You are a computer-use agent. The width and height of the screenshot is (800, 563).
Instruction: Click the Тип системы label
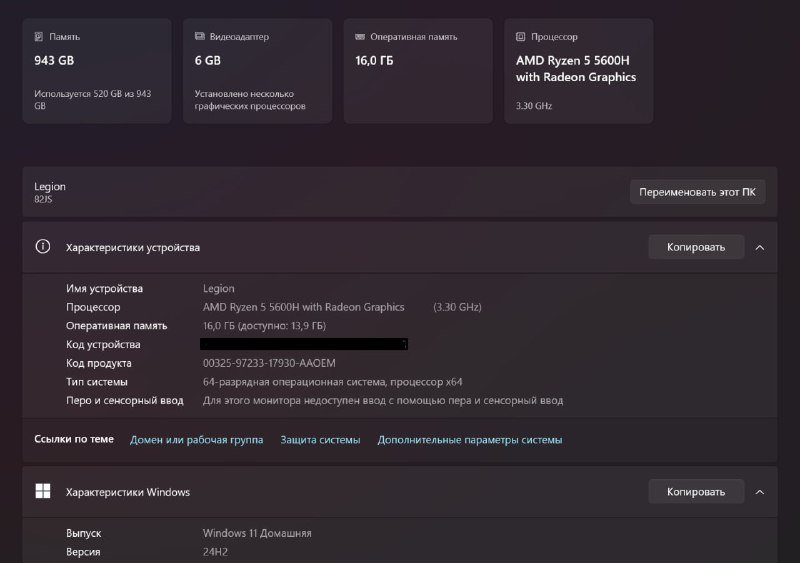[96, 382]
